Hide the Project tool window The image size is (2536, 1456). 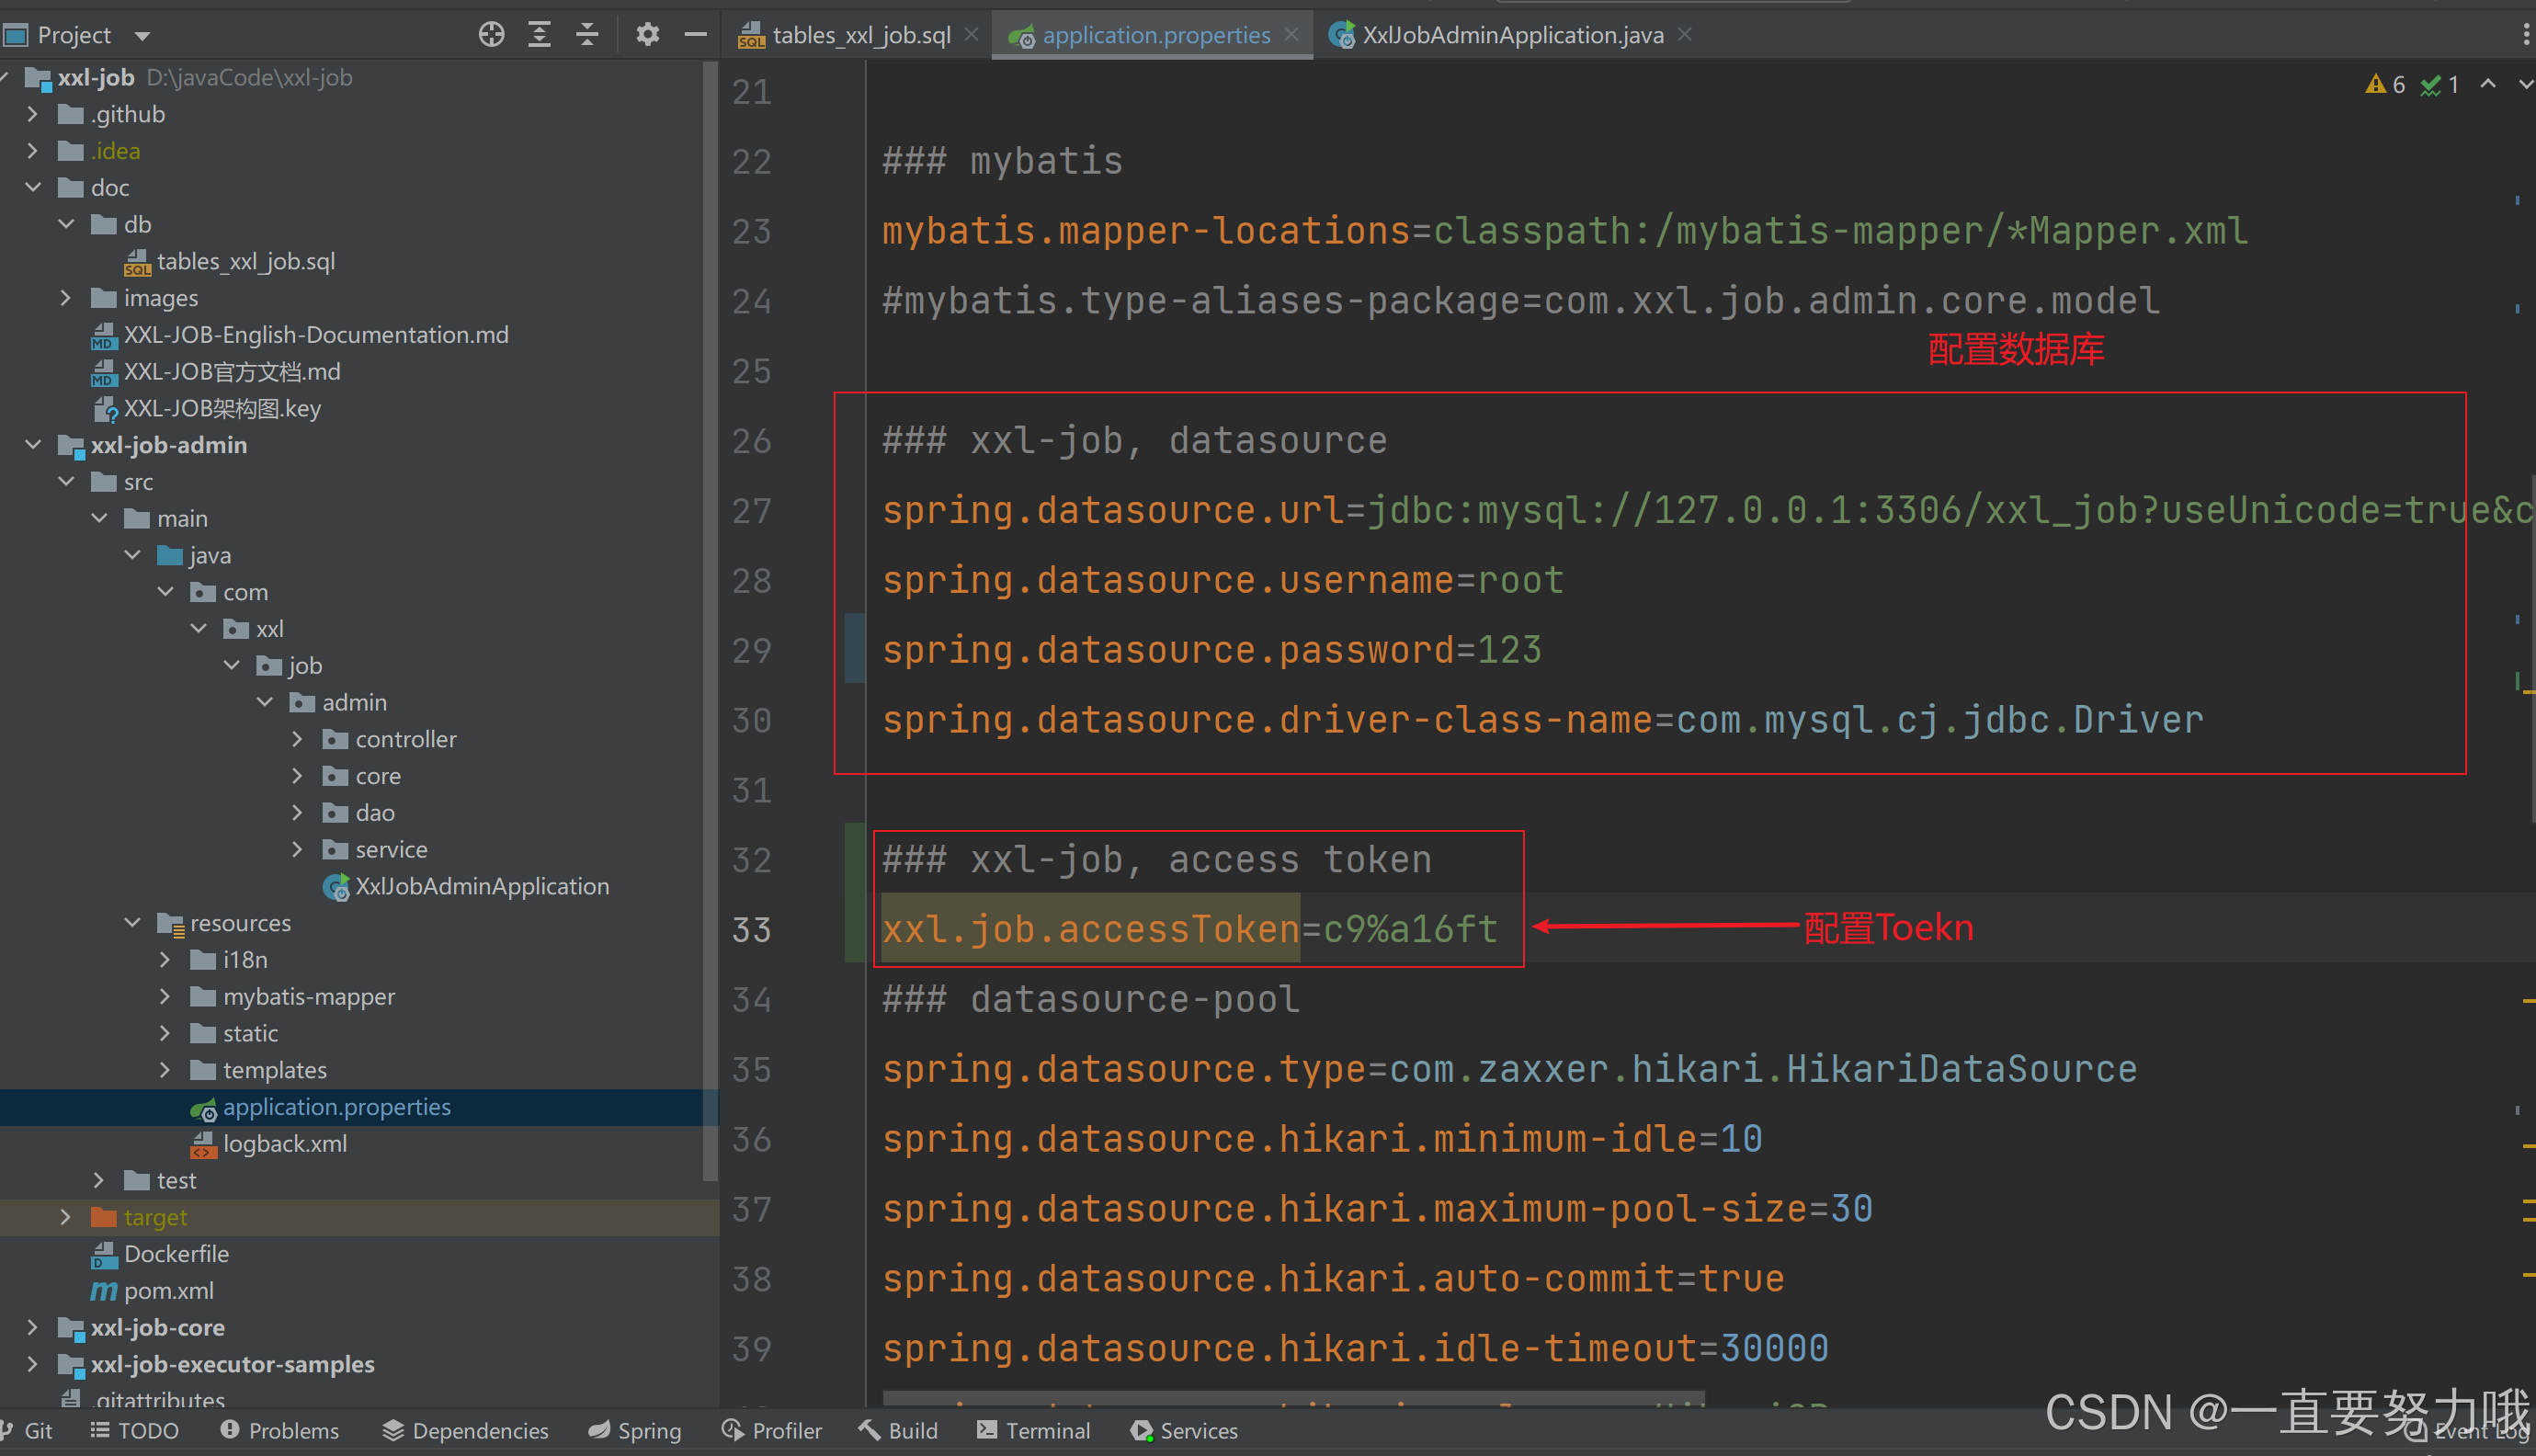pyautogui.click(x=696, y=35)
